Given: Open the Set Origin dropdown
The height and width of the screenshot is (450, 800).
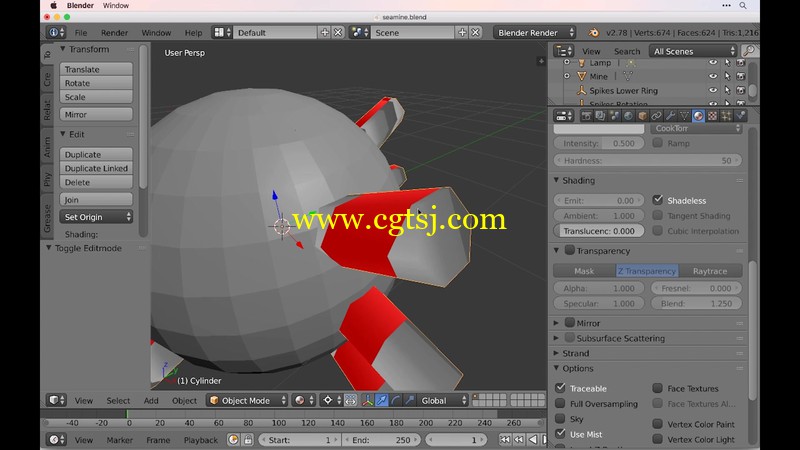Looking at the screenshot, I should pyautogui.click(x=96, y=217).
